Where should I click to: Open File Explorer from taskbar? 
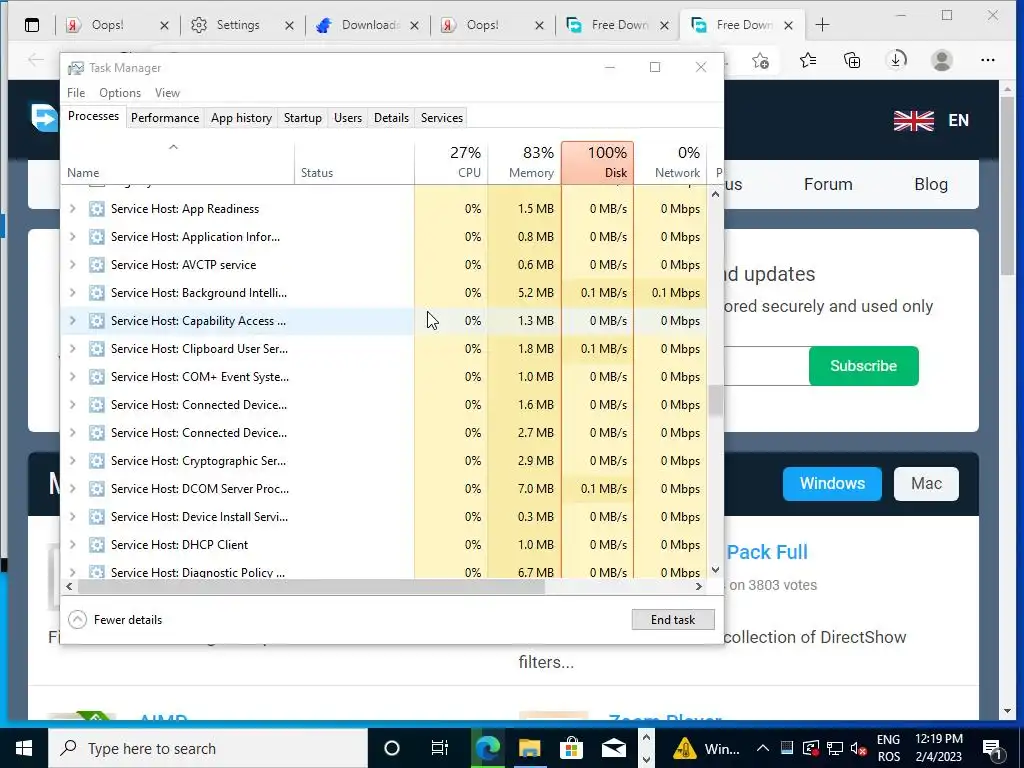point(530,748)
